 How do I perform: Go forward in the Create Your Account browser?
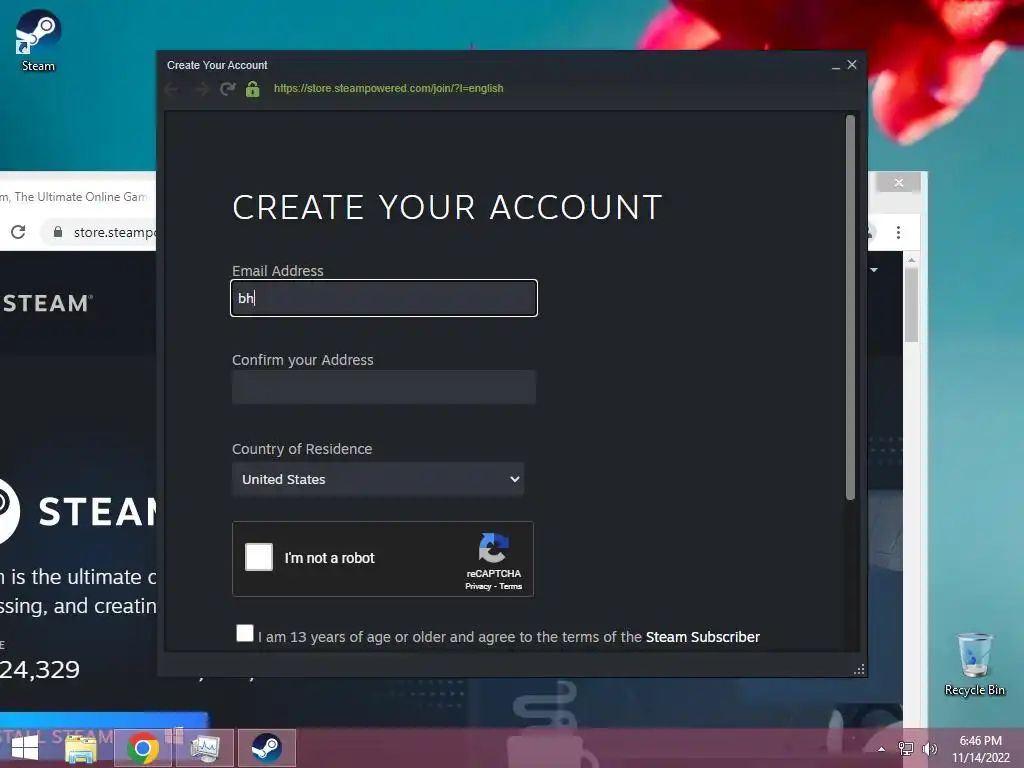coord(200,89)
